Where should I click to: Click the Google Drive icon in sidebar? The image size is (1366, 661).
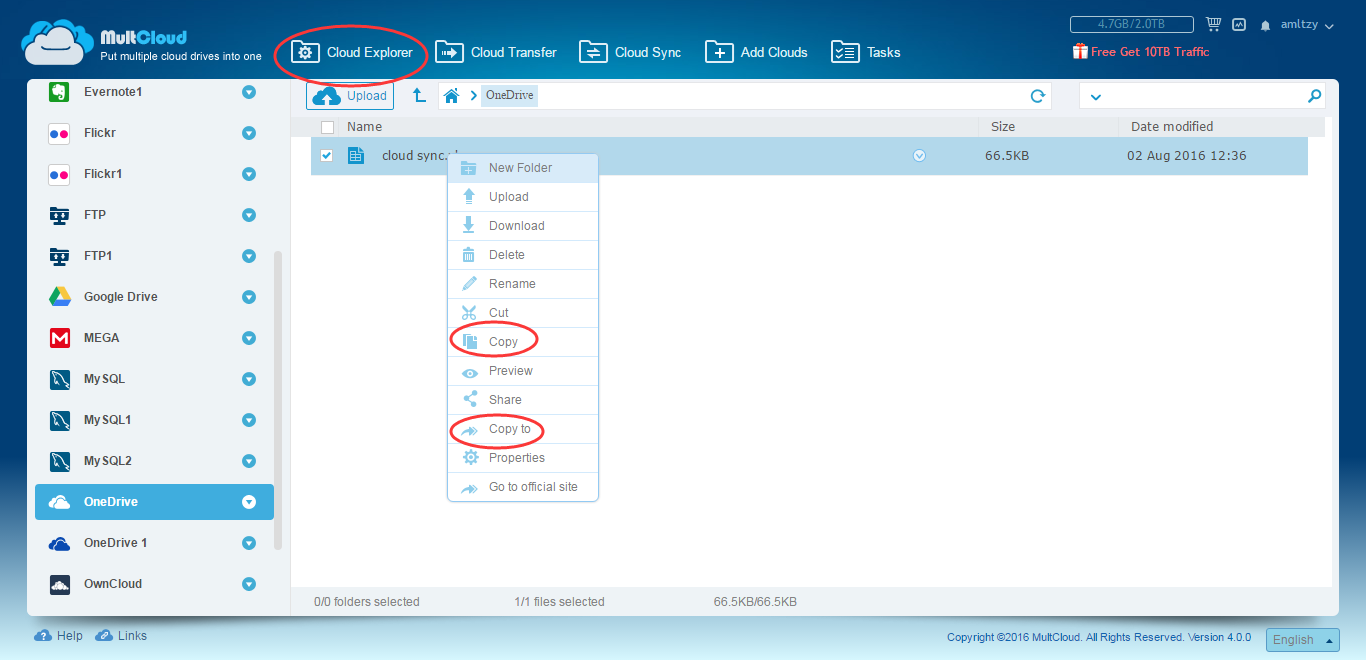click(59, 297)
